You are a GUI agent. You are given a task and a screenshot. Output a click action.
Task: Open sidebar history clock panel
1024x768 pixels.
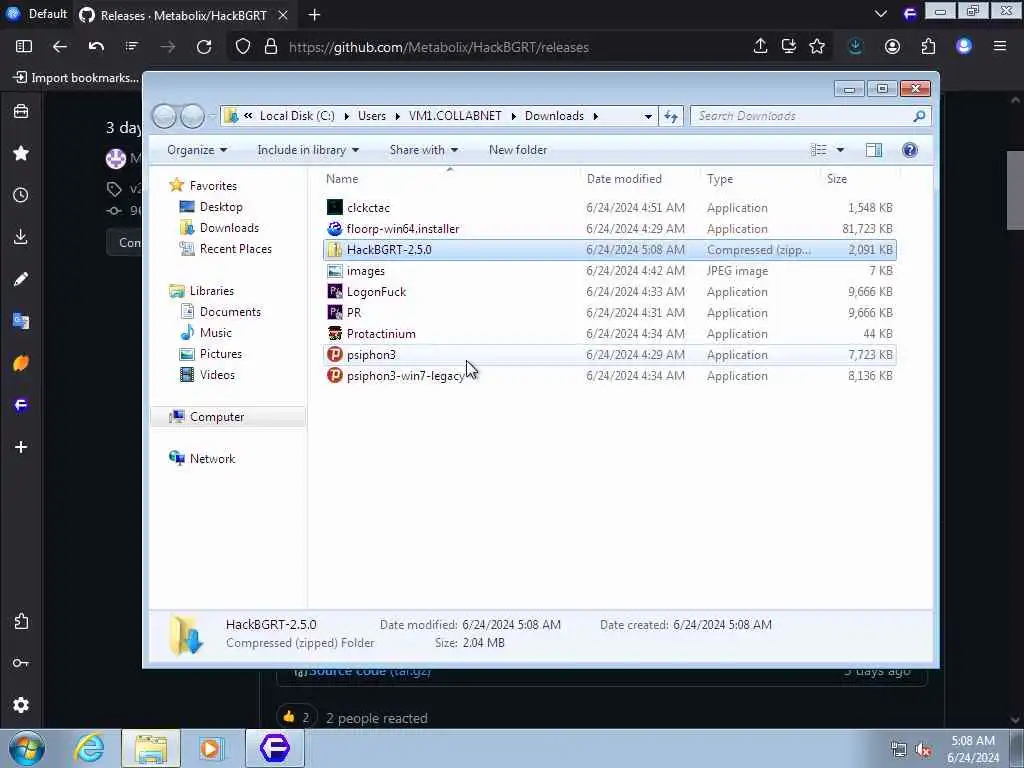pos(21,195)
